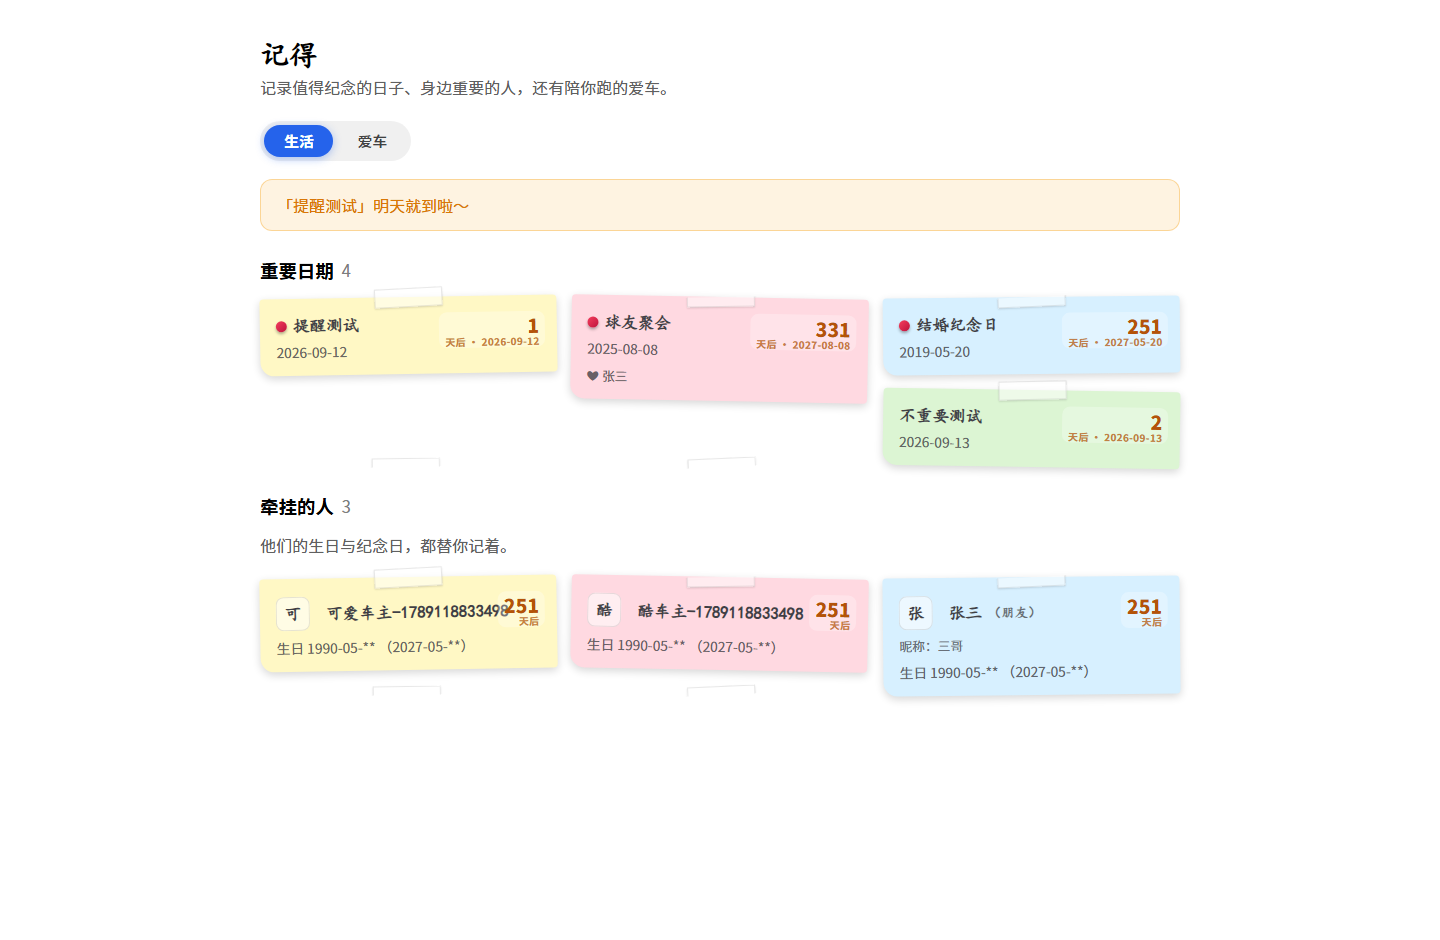The width and height of the screenshot is (1440, 940).
Task: Click red dot on 结婚纪念日 card
Action: pyautogui.click(x=904, y=326)
